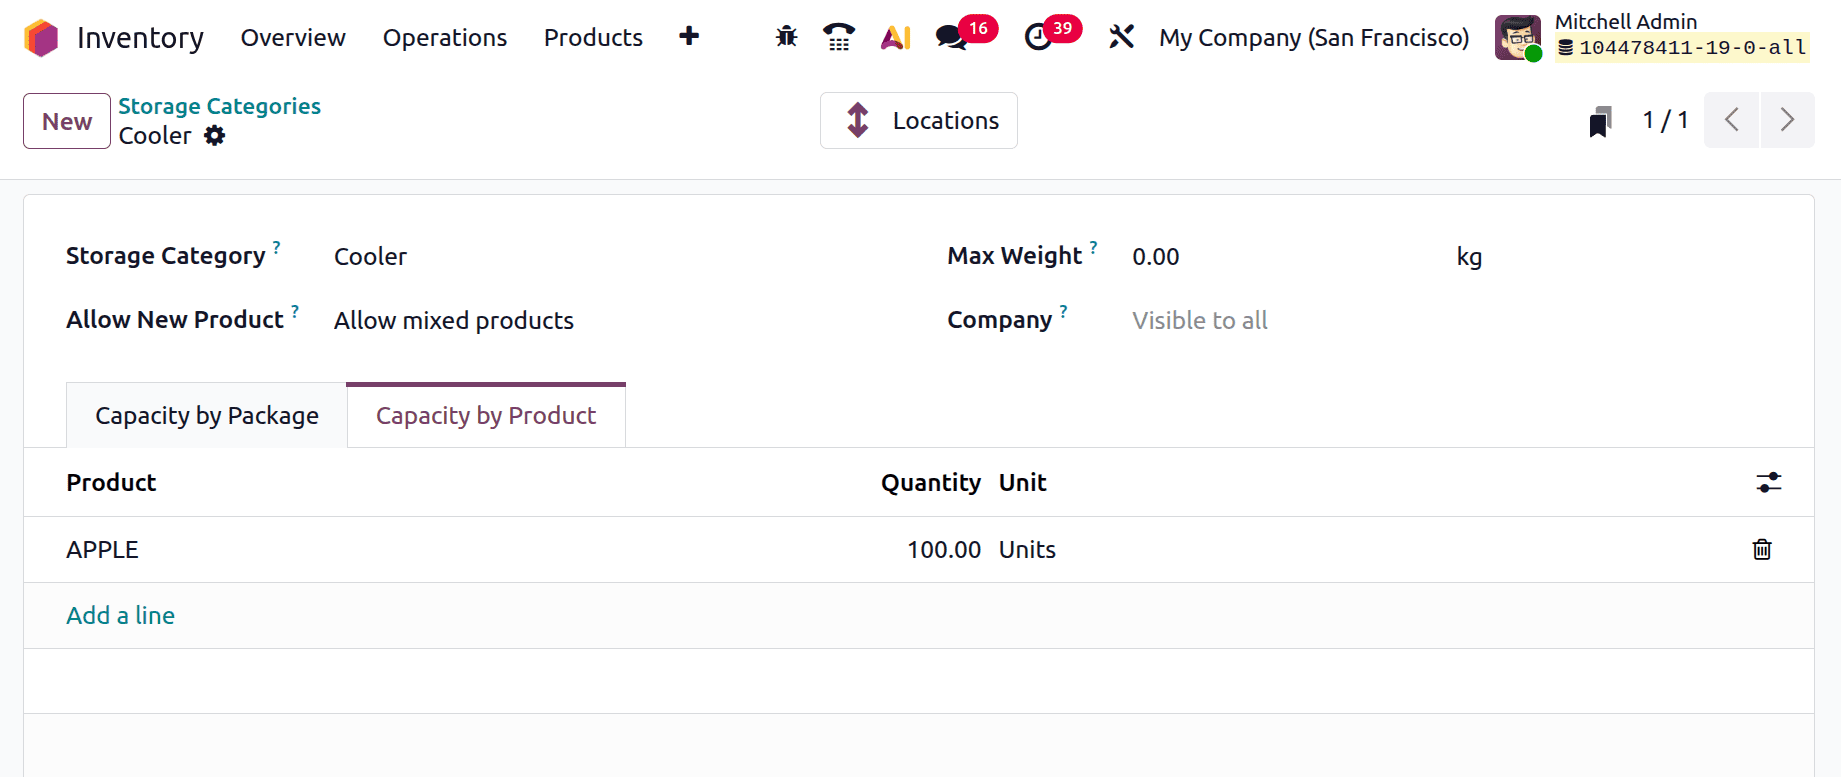Screen dimensions: 1841x777
Task: Switch to the Capacity by Package tab
Action: (207, 416)
